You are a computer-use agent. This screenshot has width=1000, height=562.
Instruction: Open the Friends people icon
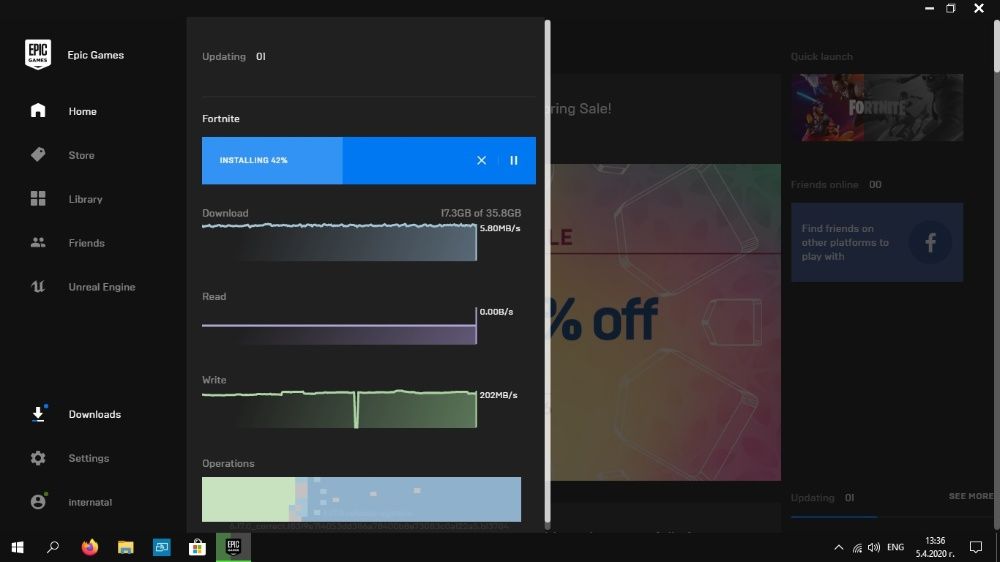pos(38,242)
